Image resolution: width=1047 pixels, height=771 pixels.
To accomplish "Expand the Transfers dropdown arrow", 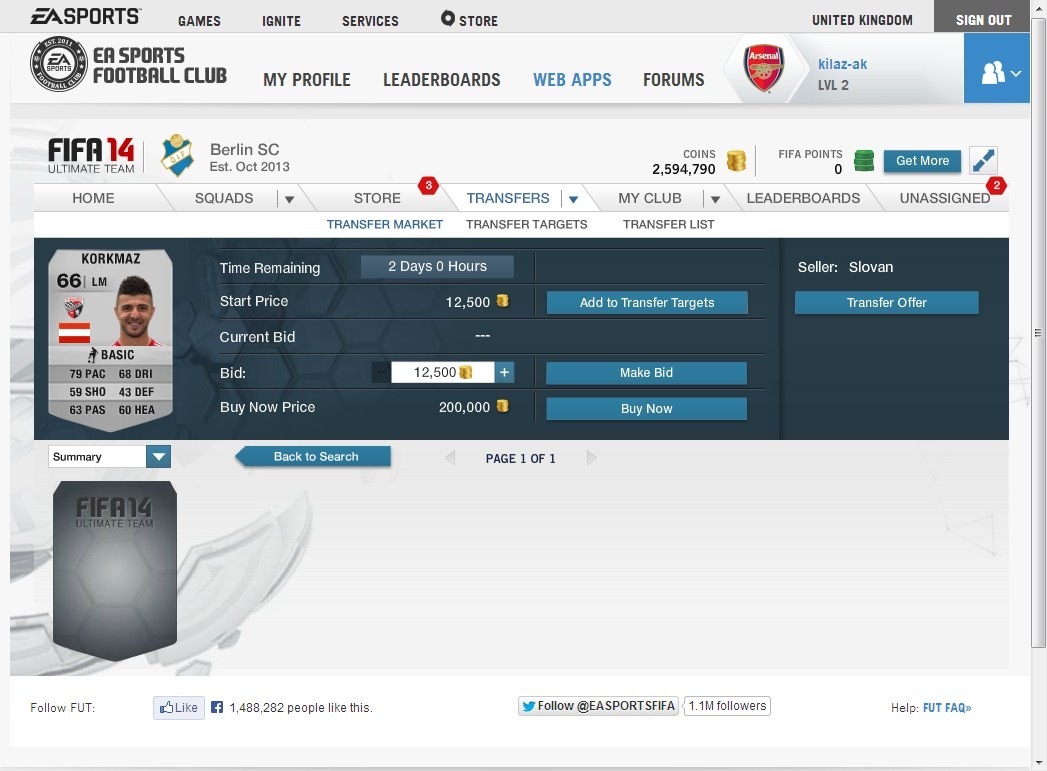I will (573, 199).
